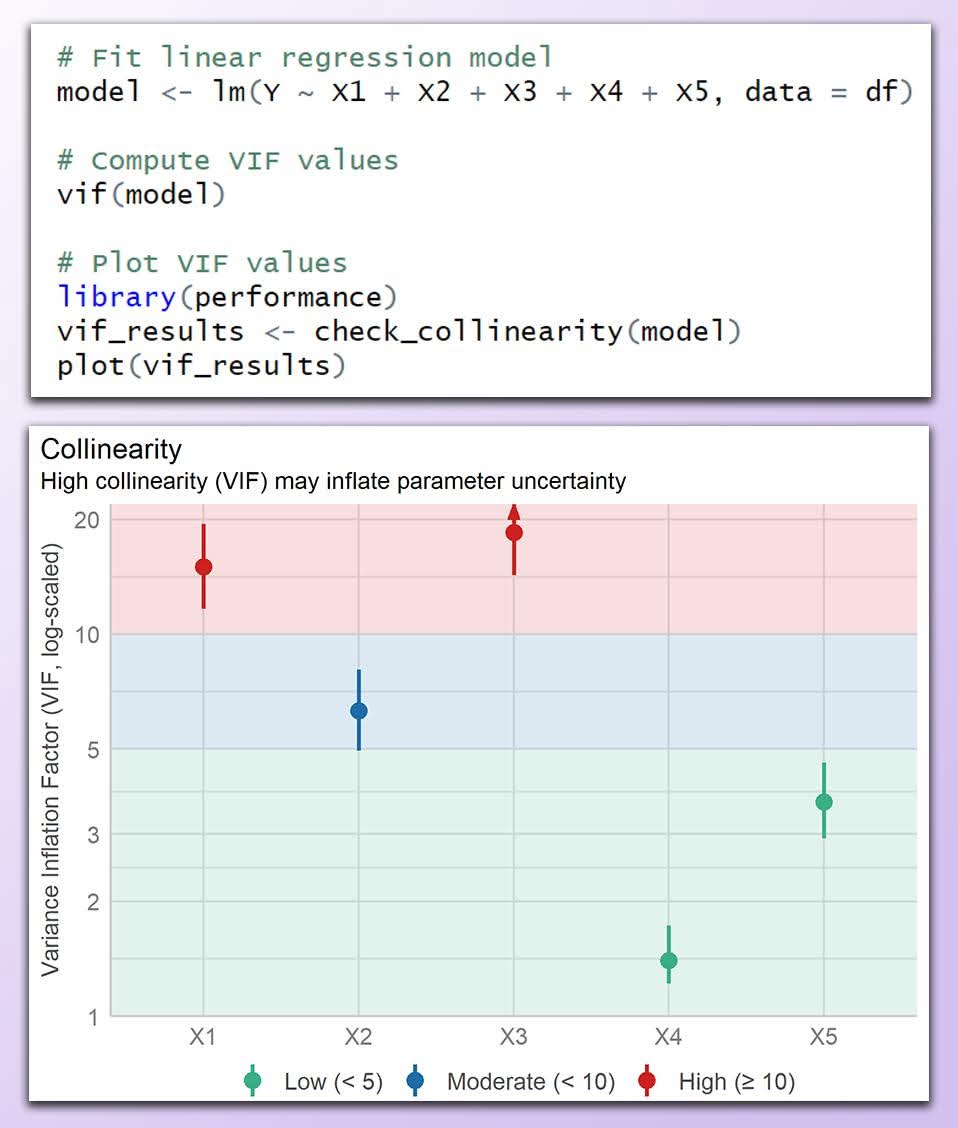Click the "vif(model)" code line
The height and width of the screenshot is (1128, 958).
coord(141,194)
